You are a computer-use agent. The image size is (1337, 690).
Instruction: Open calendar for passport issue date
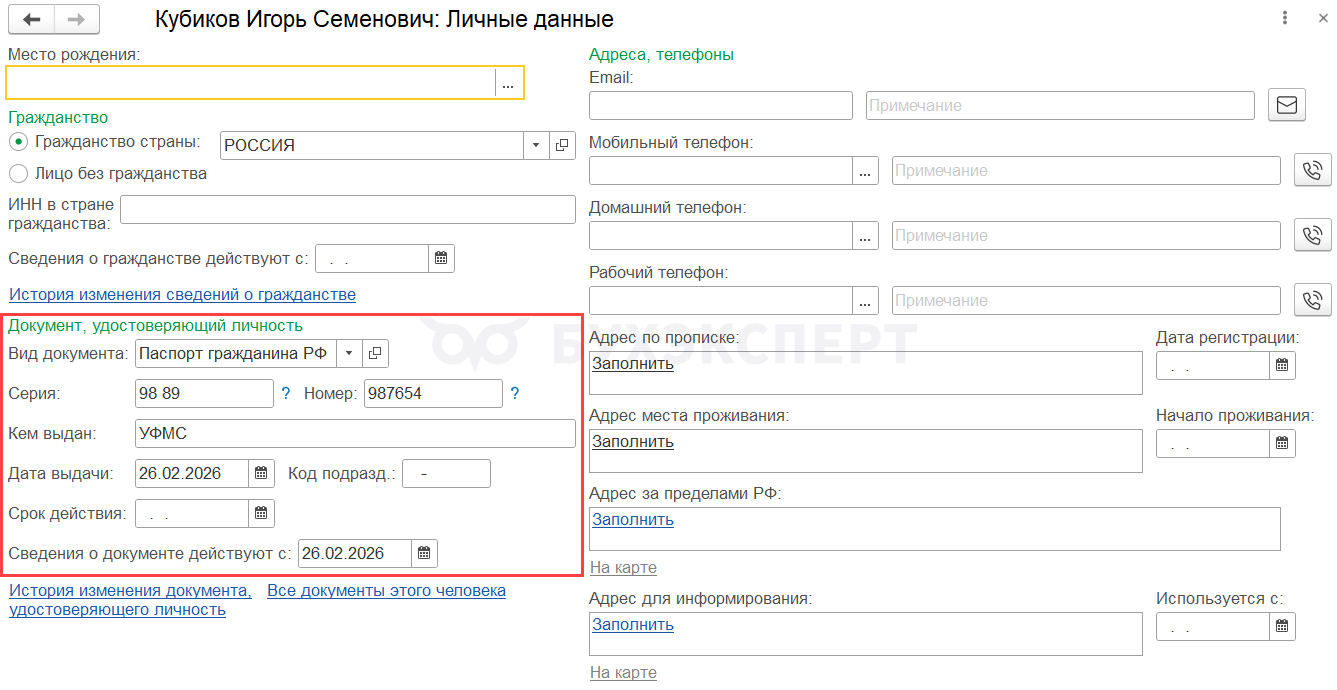tap(261, 473)
